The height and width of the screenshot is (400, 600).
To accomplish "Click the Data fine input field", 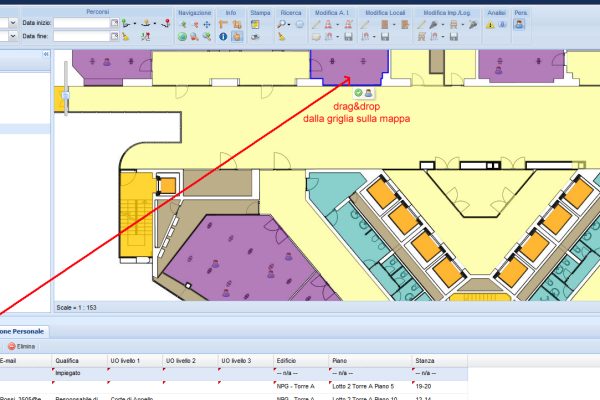I will pos(82,36).
